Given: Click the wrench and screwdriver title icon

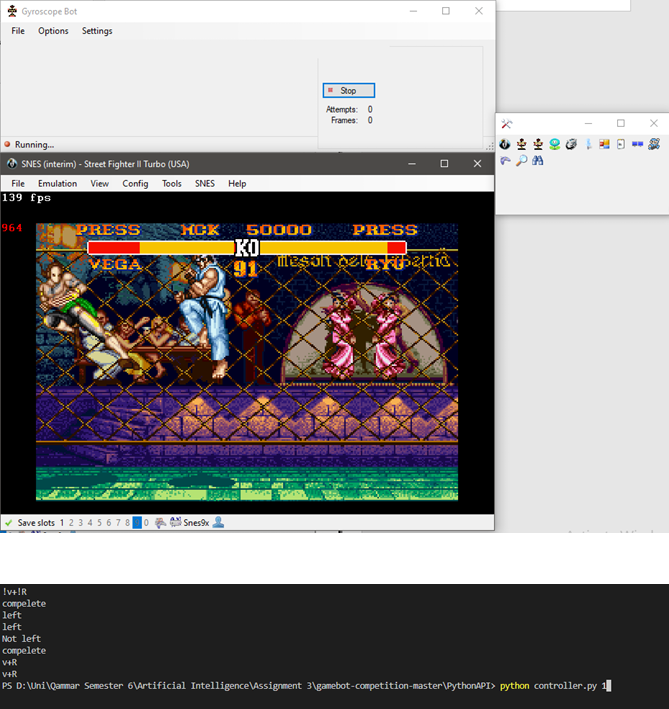Looking at the screenshot, I should click(506, 123).
